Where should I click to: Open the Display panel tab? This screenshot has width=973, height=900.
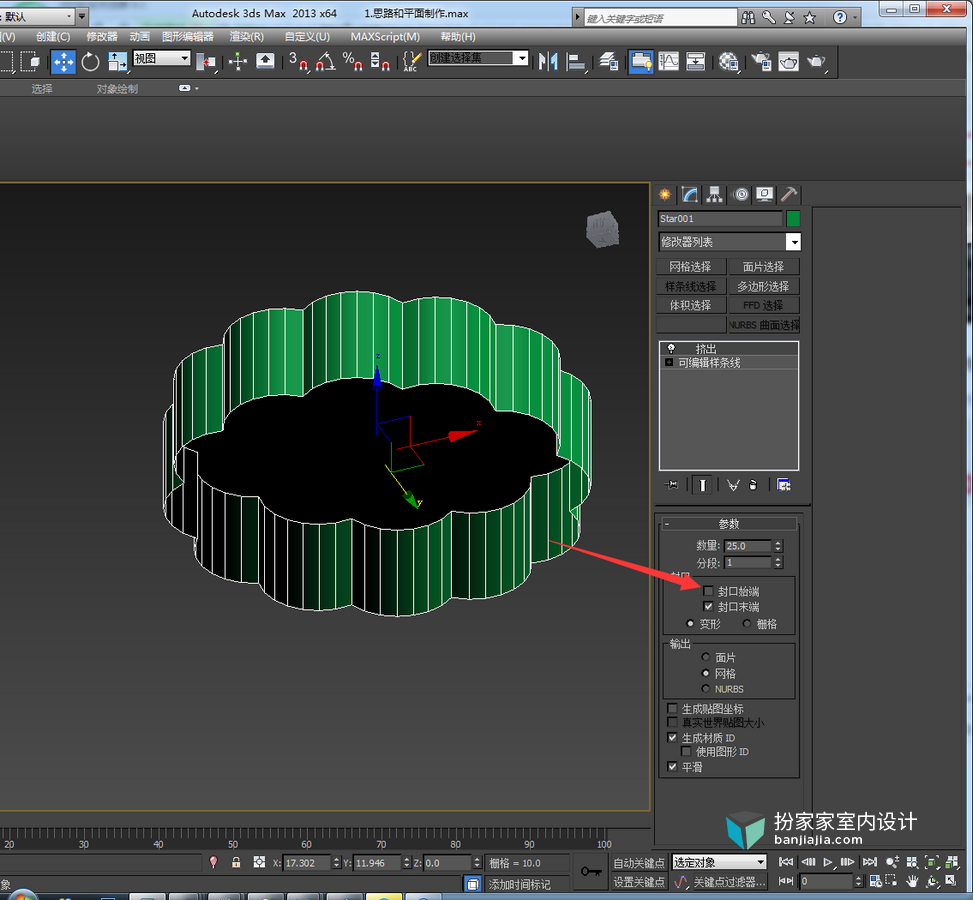point(764,195)
